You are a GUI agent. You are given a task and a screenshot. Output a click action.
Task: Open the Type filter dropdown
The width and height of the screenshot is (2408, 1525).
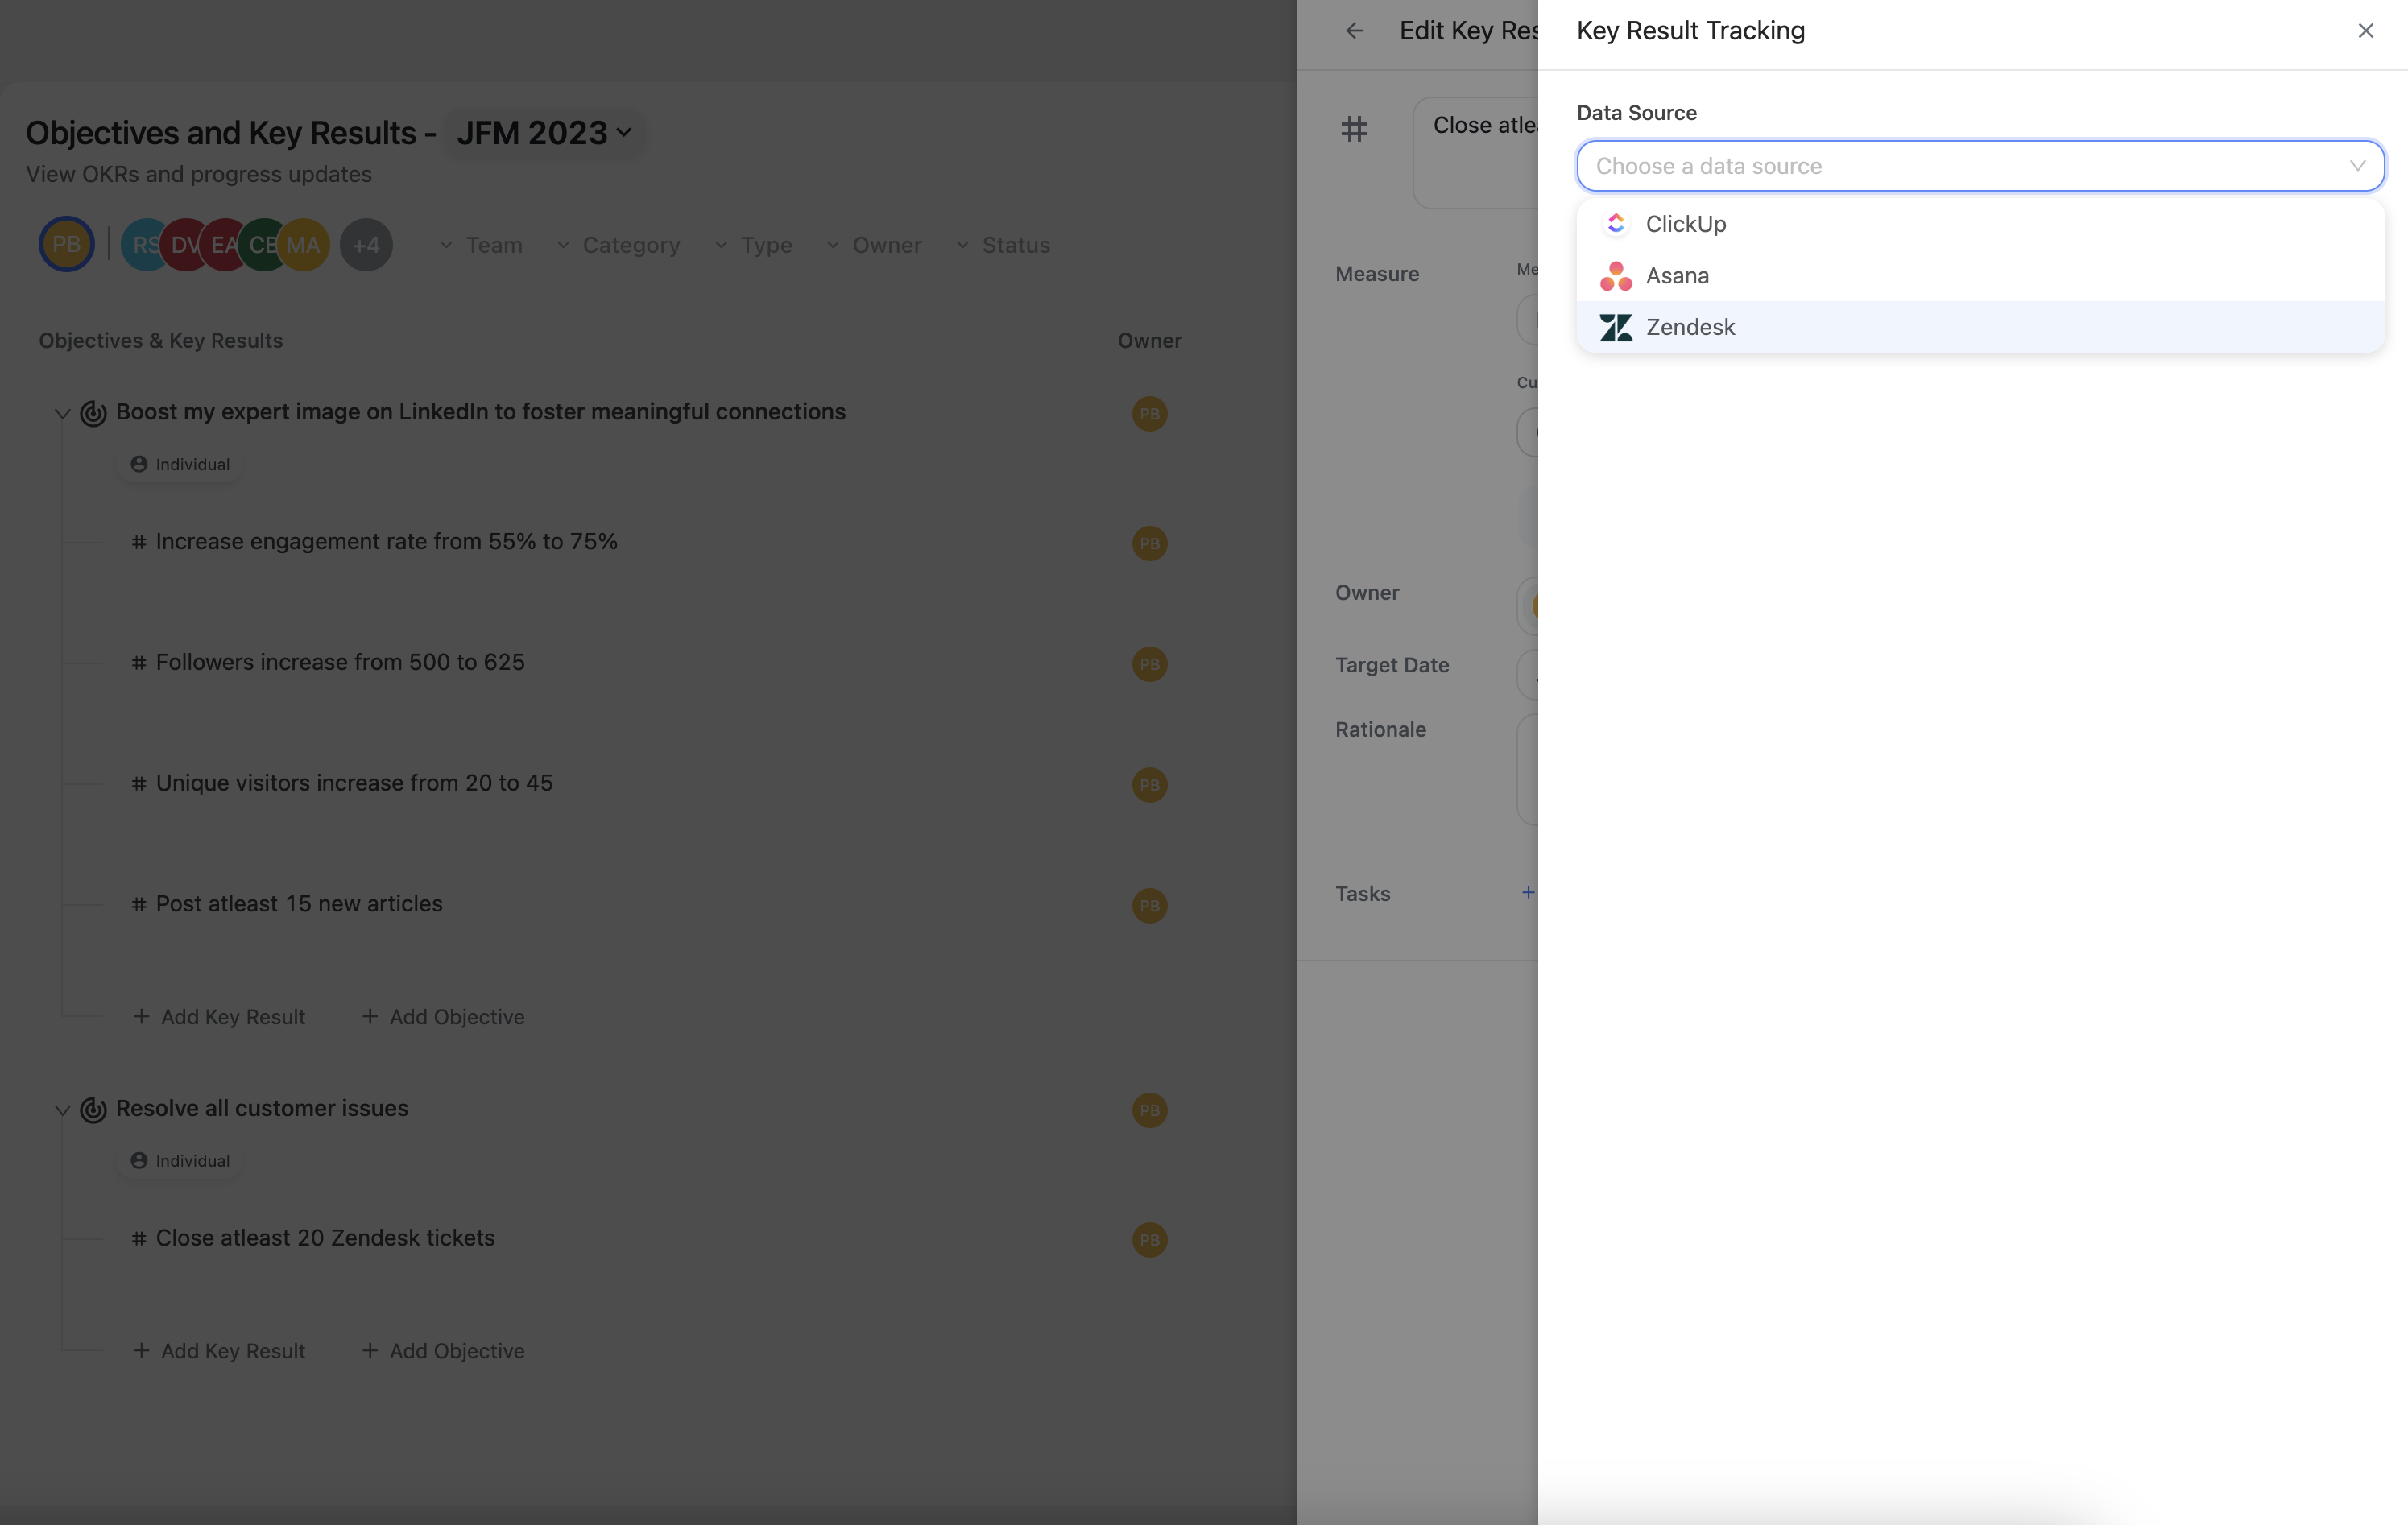[x=753, y=245]
